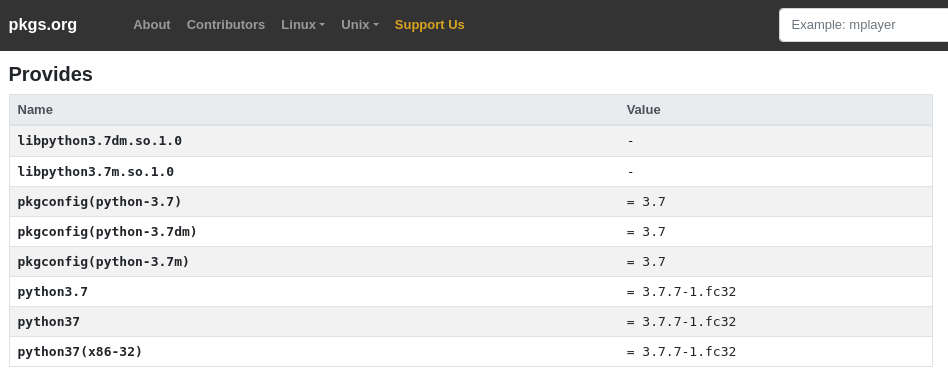The height and width of the screenshot is (381, 948).
Task: Open the pkgs.org home logo
Action: pos(42,25)
